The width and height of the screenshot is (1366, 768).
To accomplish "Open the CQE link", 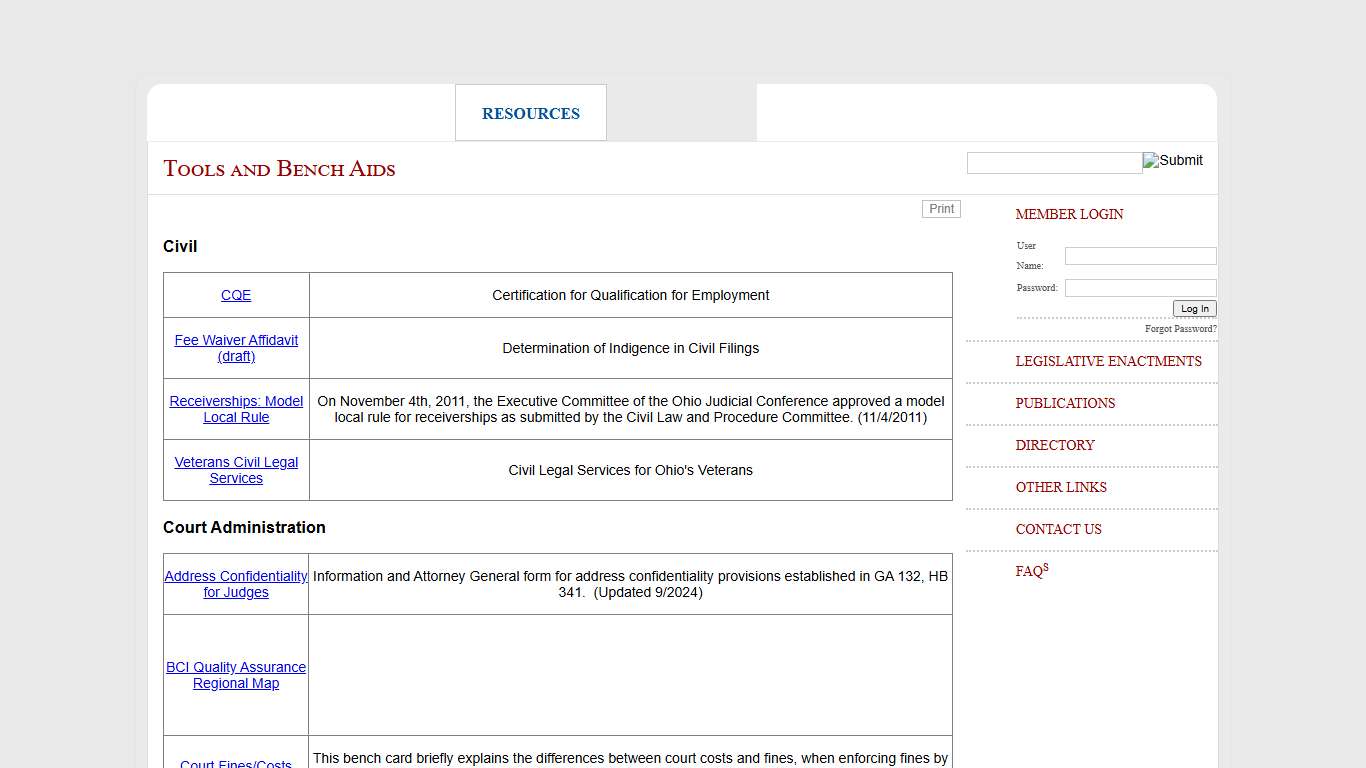I will pos(236,295).
